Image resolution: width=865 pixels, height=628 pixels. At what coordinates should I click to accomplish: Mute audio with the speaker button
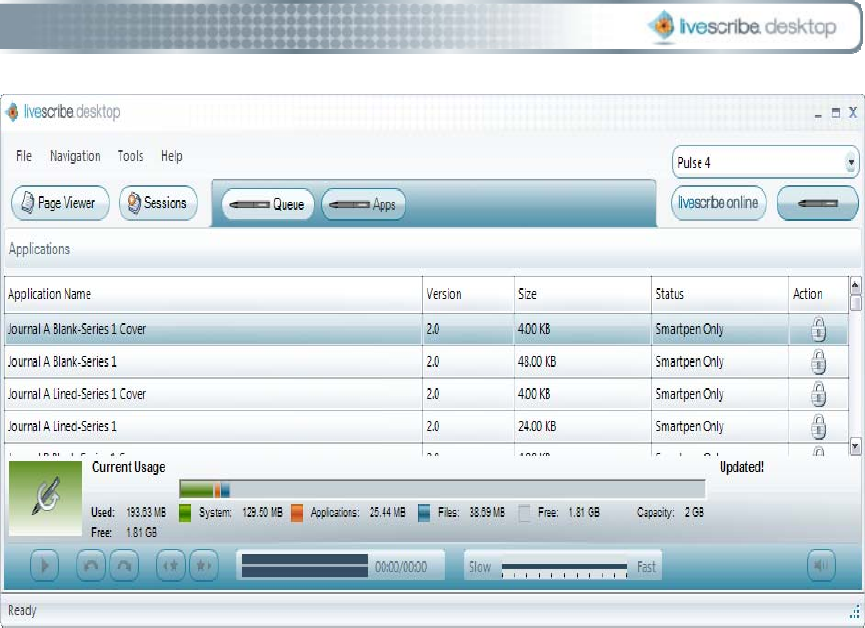click(821, 566)
